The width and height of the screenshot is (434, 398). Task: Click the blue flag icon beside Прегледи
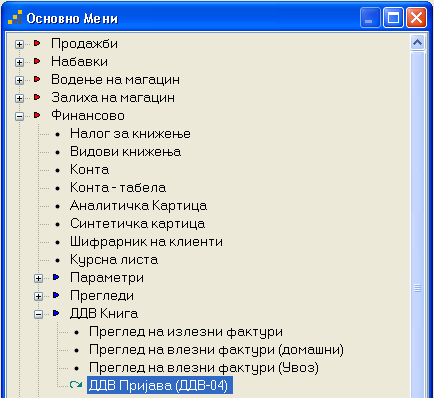(56, 295)
